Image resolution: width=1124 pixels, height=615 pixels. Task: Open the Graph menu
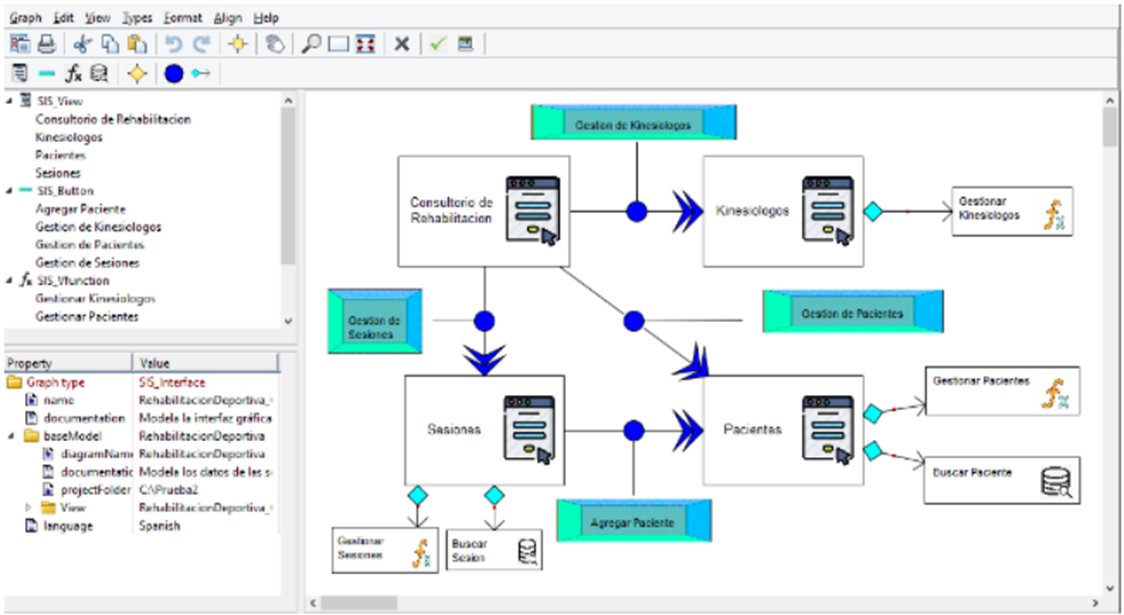coord(26,17)
